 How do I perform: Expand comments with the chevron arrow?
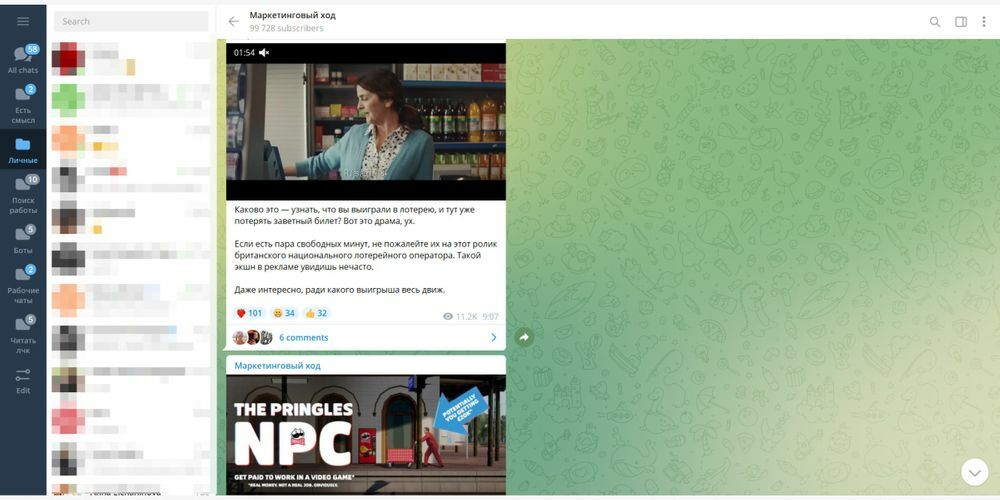(494, 337)
